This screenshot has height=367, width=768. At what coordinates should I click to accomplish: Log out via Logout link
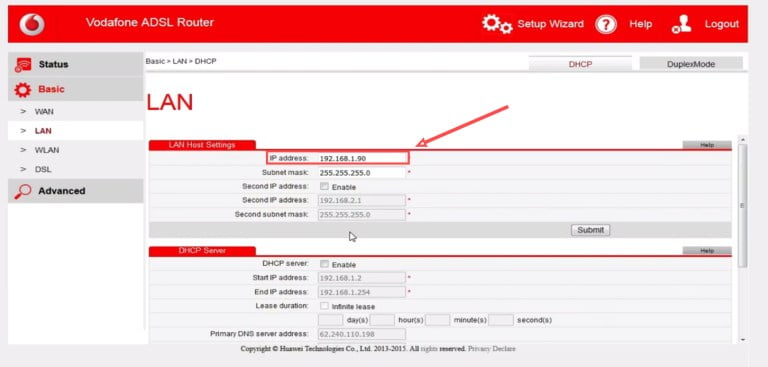[721, 24]
